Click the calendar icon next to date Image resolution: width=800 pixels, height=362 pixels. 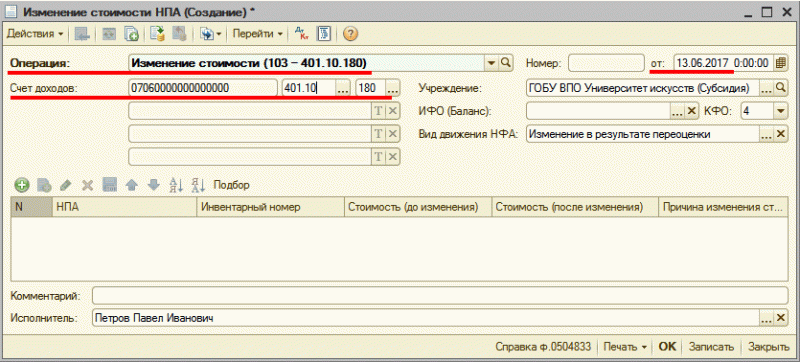779,63
